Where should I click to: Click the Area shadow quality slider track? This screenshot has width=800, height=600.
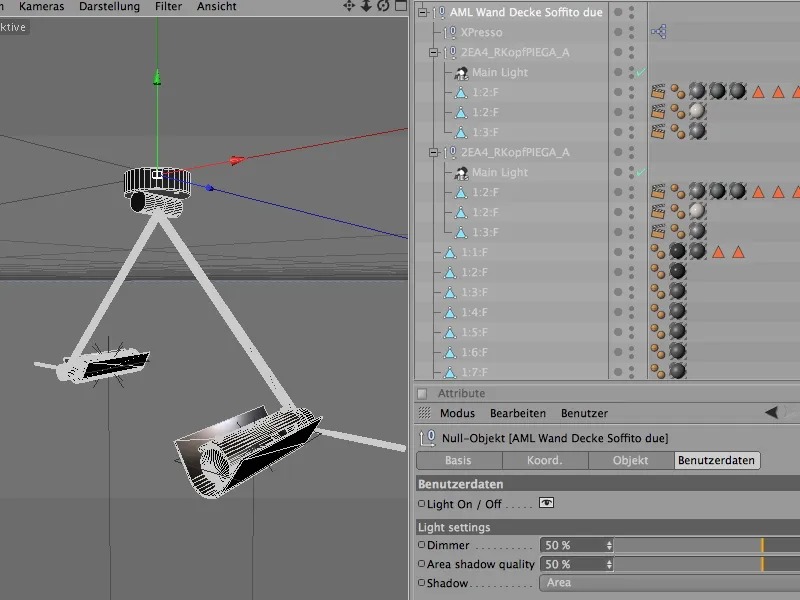click(700, 564)
